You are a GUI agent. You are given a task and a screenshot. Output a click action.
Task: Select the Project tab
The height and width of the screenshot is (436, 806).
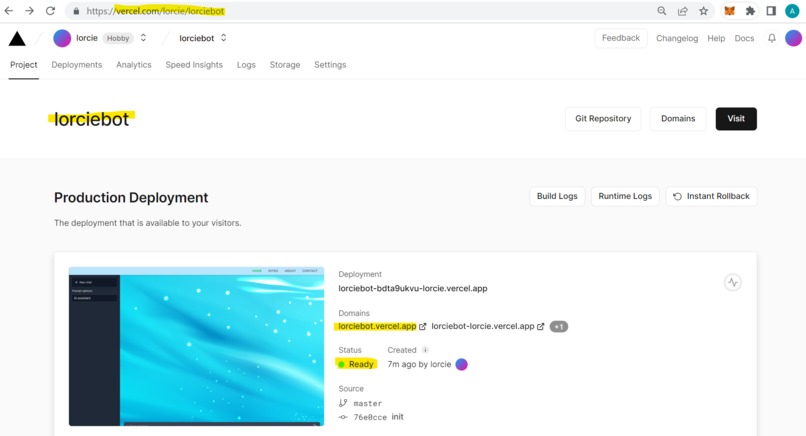pos(24,65)
